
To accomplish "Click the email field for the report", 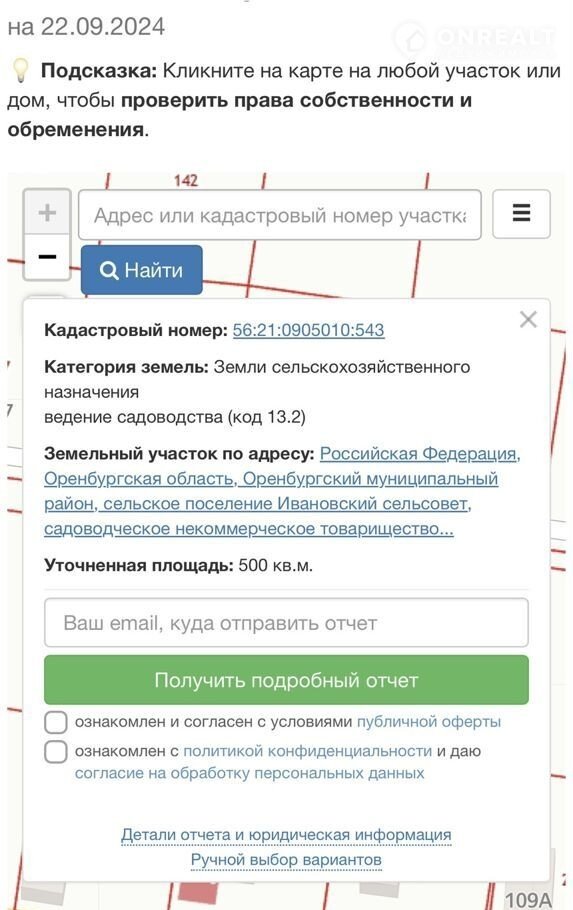I will point(286,623).
